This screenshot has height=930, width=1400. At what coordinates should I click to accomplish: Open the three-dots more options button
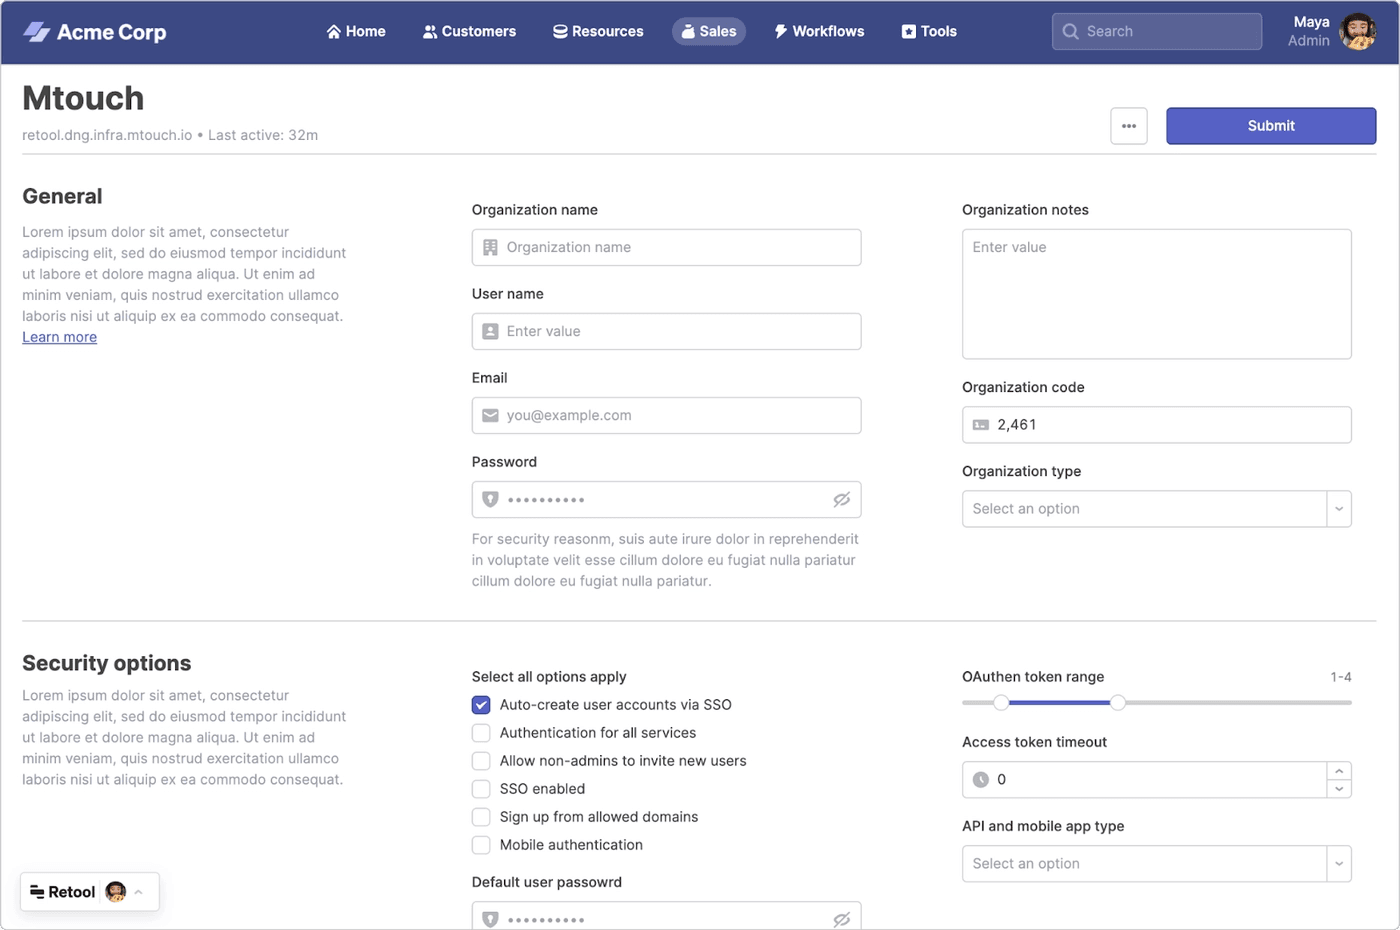(x=1128, y=126)
